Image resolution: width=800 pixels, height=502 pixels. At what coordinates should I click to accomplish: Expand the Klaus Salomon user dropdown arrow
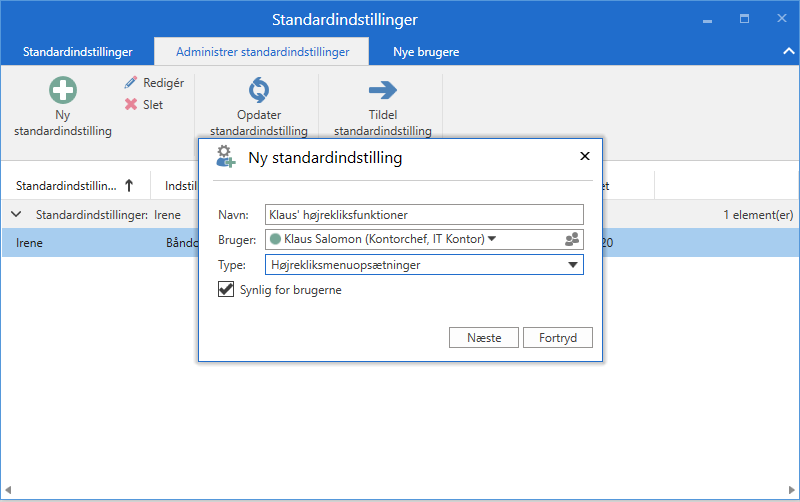click(492, 239)
